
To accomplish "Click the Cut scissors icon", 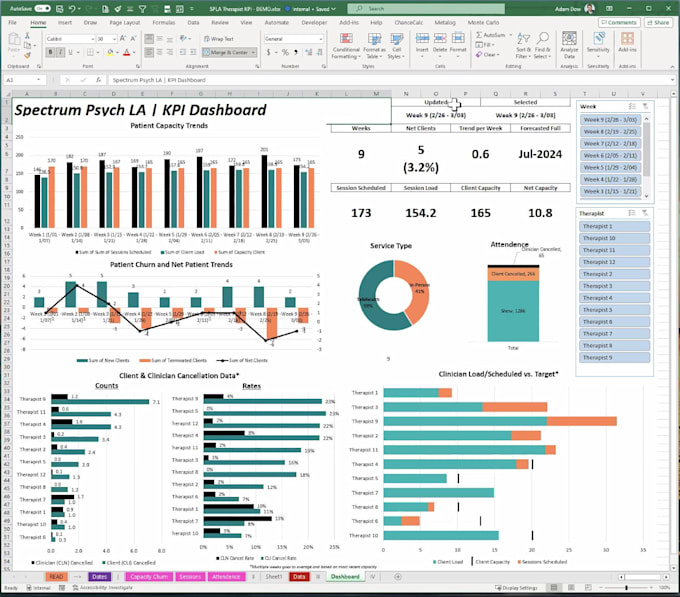I will tap(27, 36).
